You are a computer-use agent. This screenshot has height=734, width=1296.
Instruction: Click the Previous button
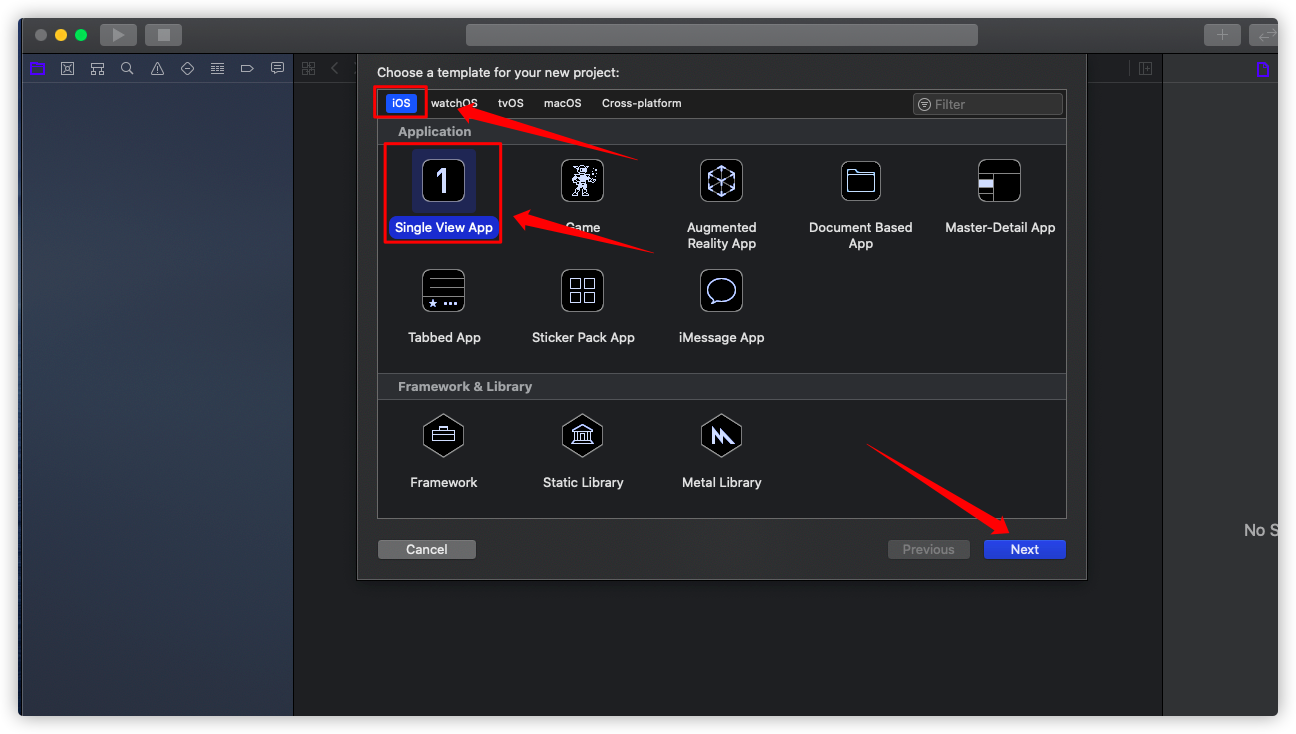point(928,549)
